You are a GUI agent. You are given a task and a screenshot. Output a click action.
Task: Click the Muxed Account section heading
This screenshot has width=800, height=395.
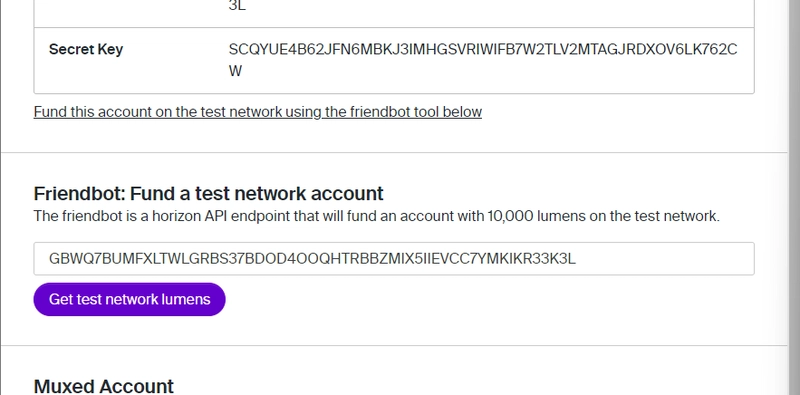104,386
